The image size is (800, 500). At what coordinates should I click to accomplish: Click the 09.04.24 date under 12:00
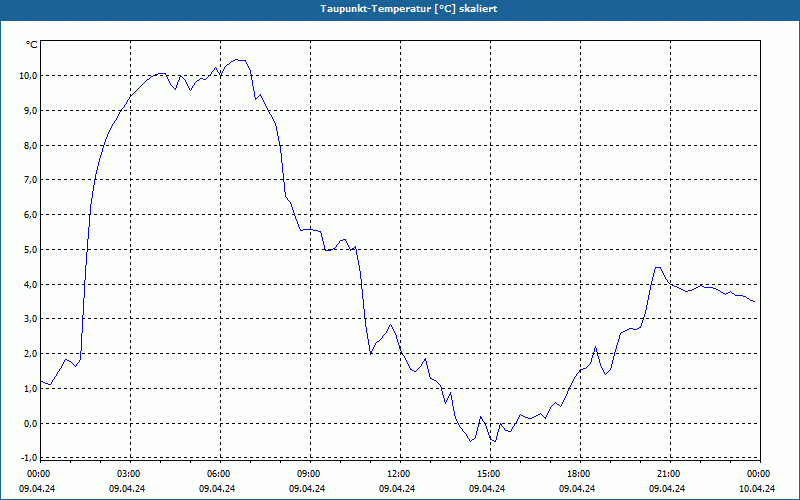[x=397, y=488]
